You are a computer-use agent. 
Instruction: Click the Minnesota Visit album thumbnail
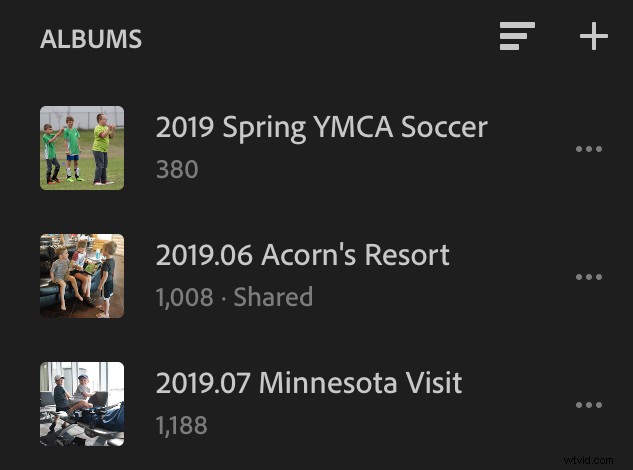(82, 404)
